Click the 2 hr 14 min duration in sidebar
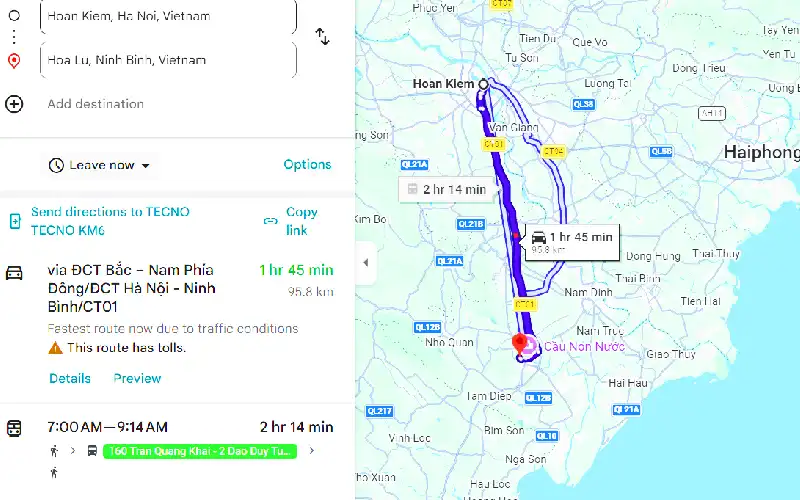The width and height of the screenshot is (800, 500). pos(296,427)
